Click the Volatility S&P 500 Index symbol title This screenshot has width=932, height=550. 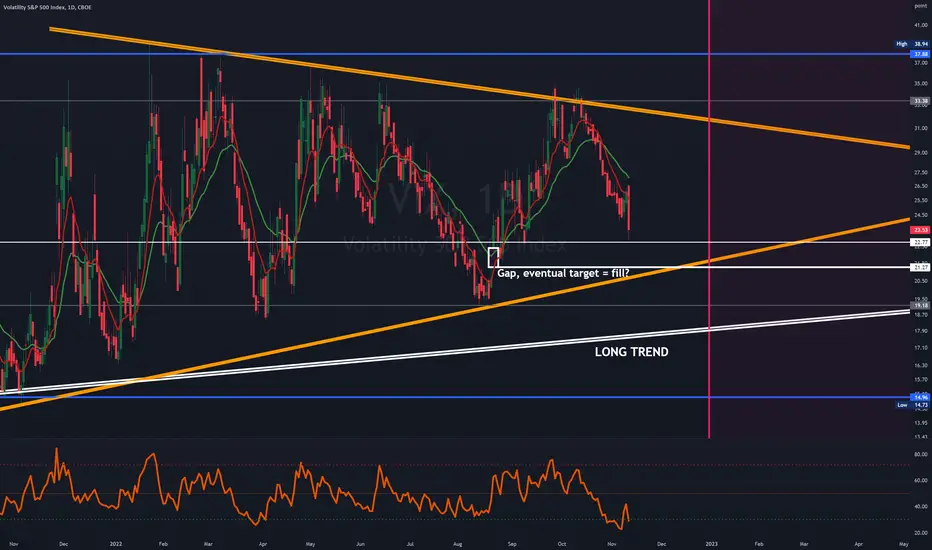[48, 7]
